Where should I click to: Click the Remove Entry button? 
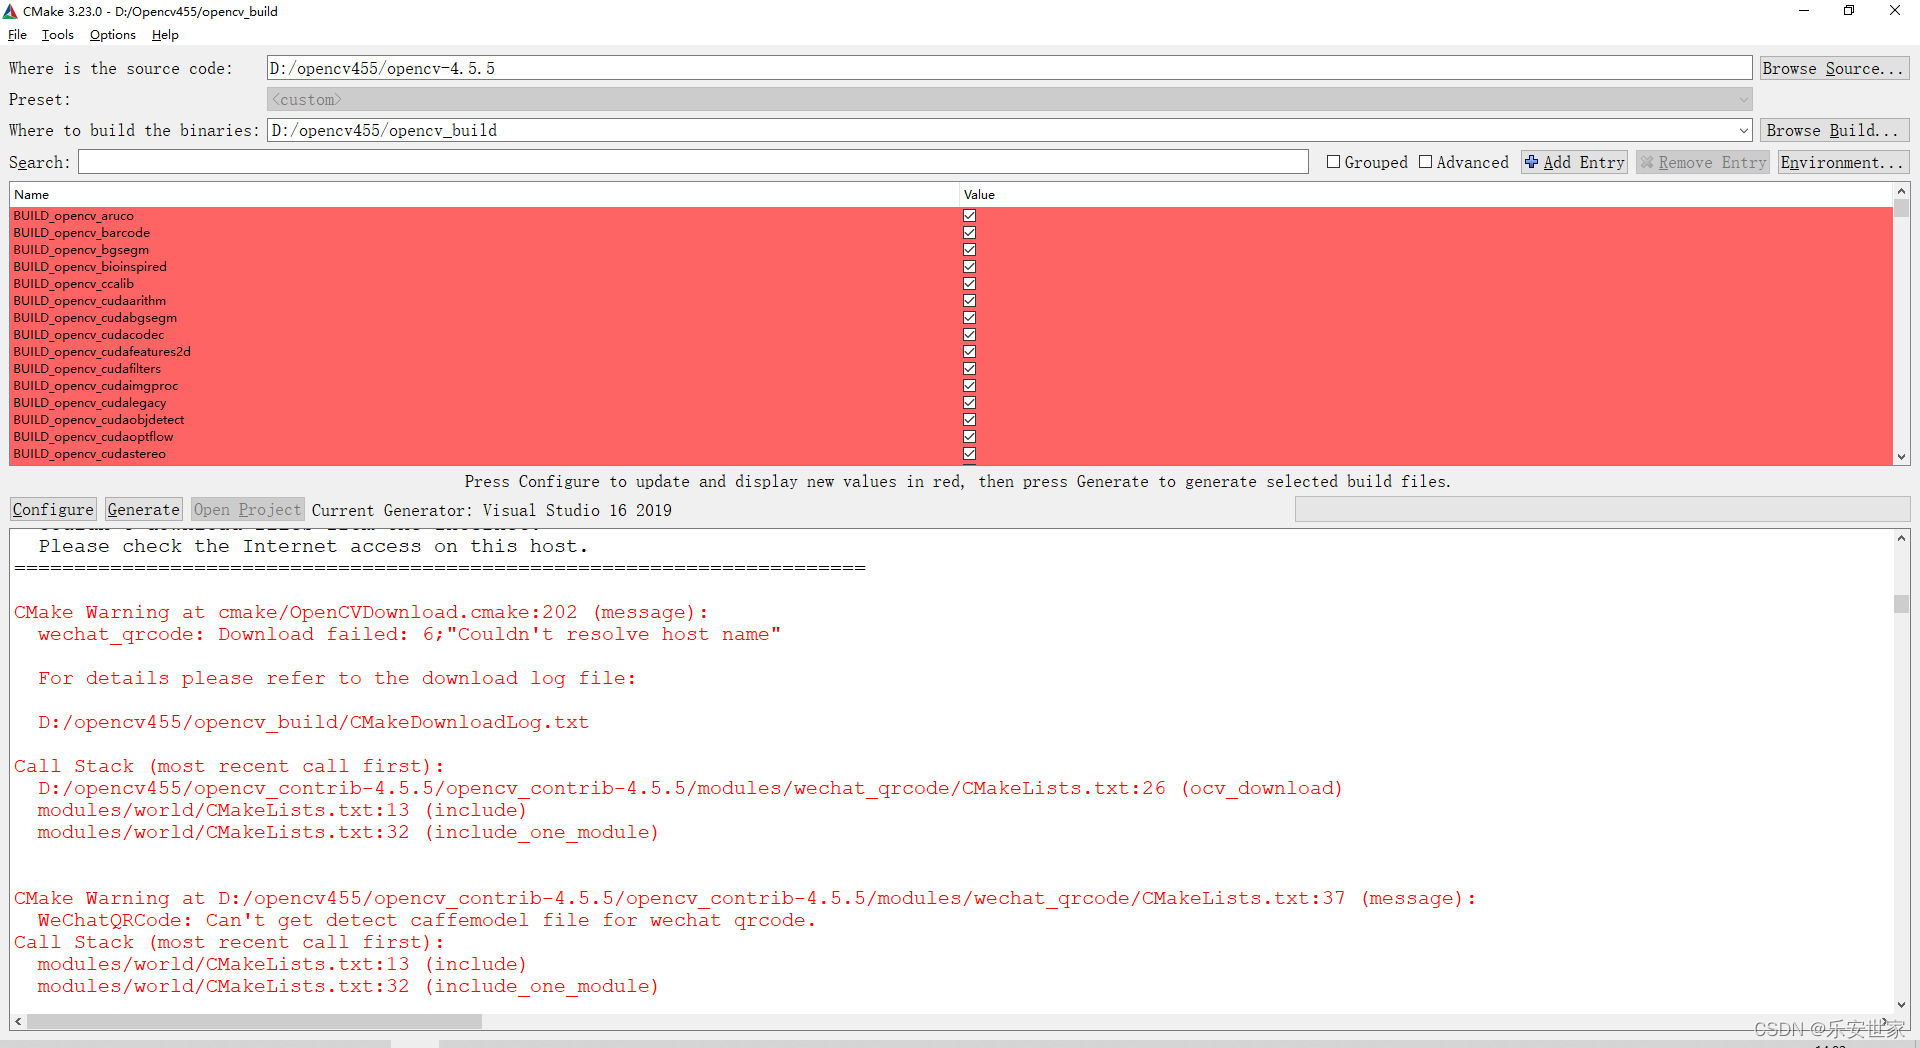pyautogui.click(x=1703, y=162)
